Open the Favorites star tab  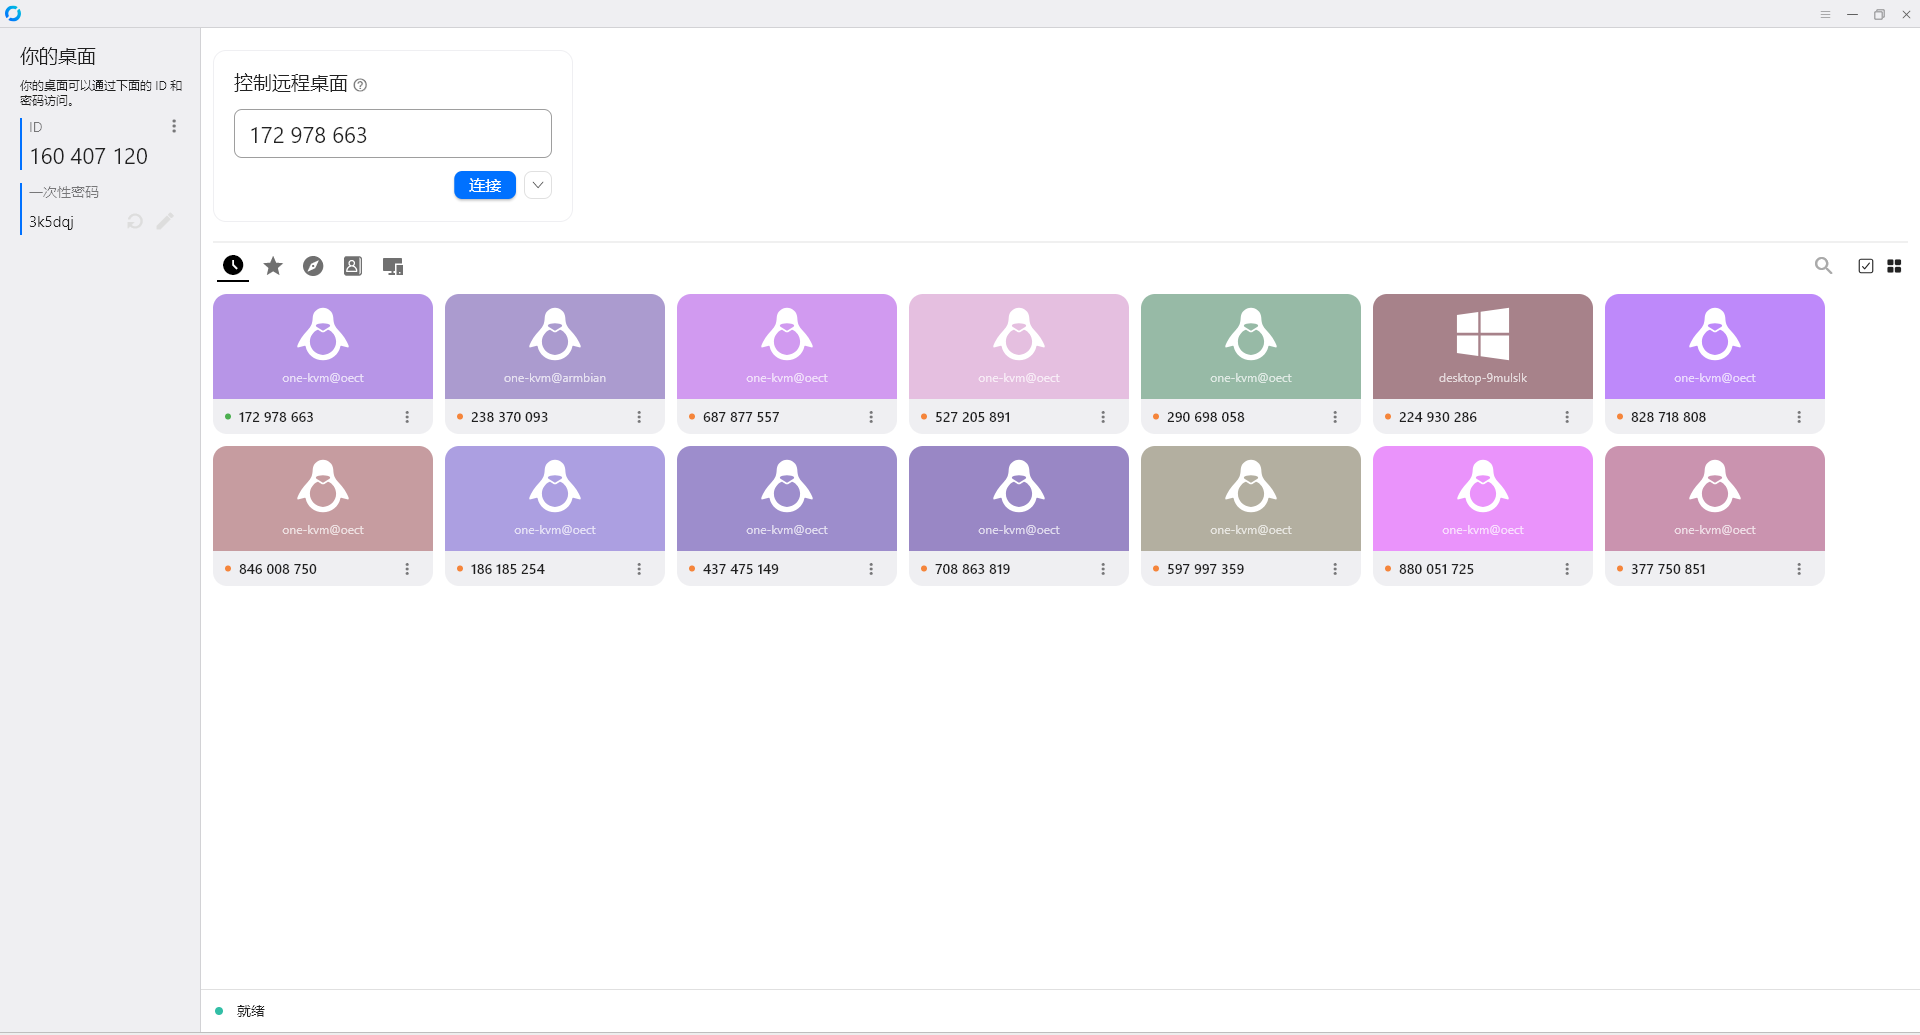(x=273, y=266)
